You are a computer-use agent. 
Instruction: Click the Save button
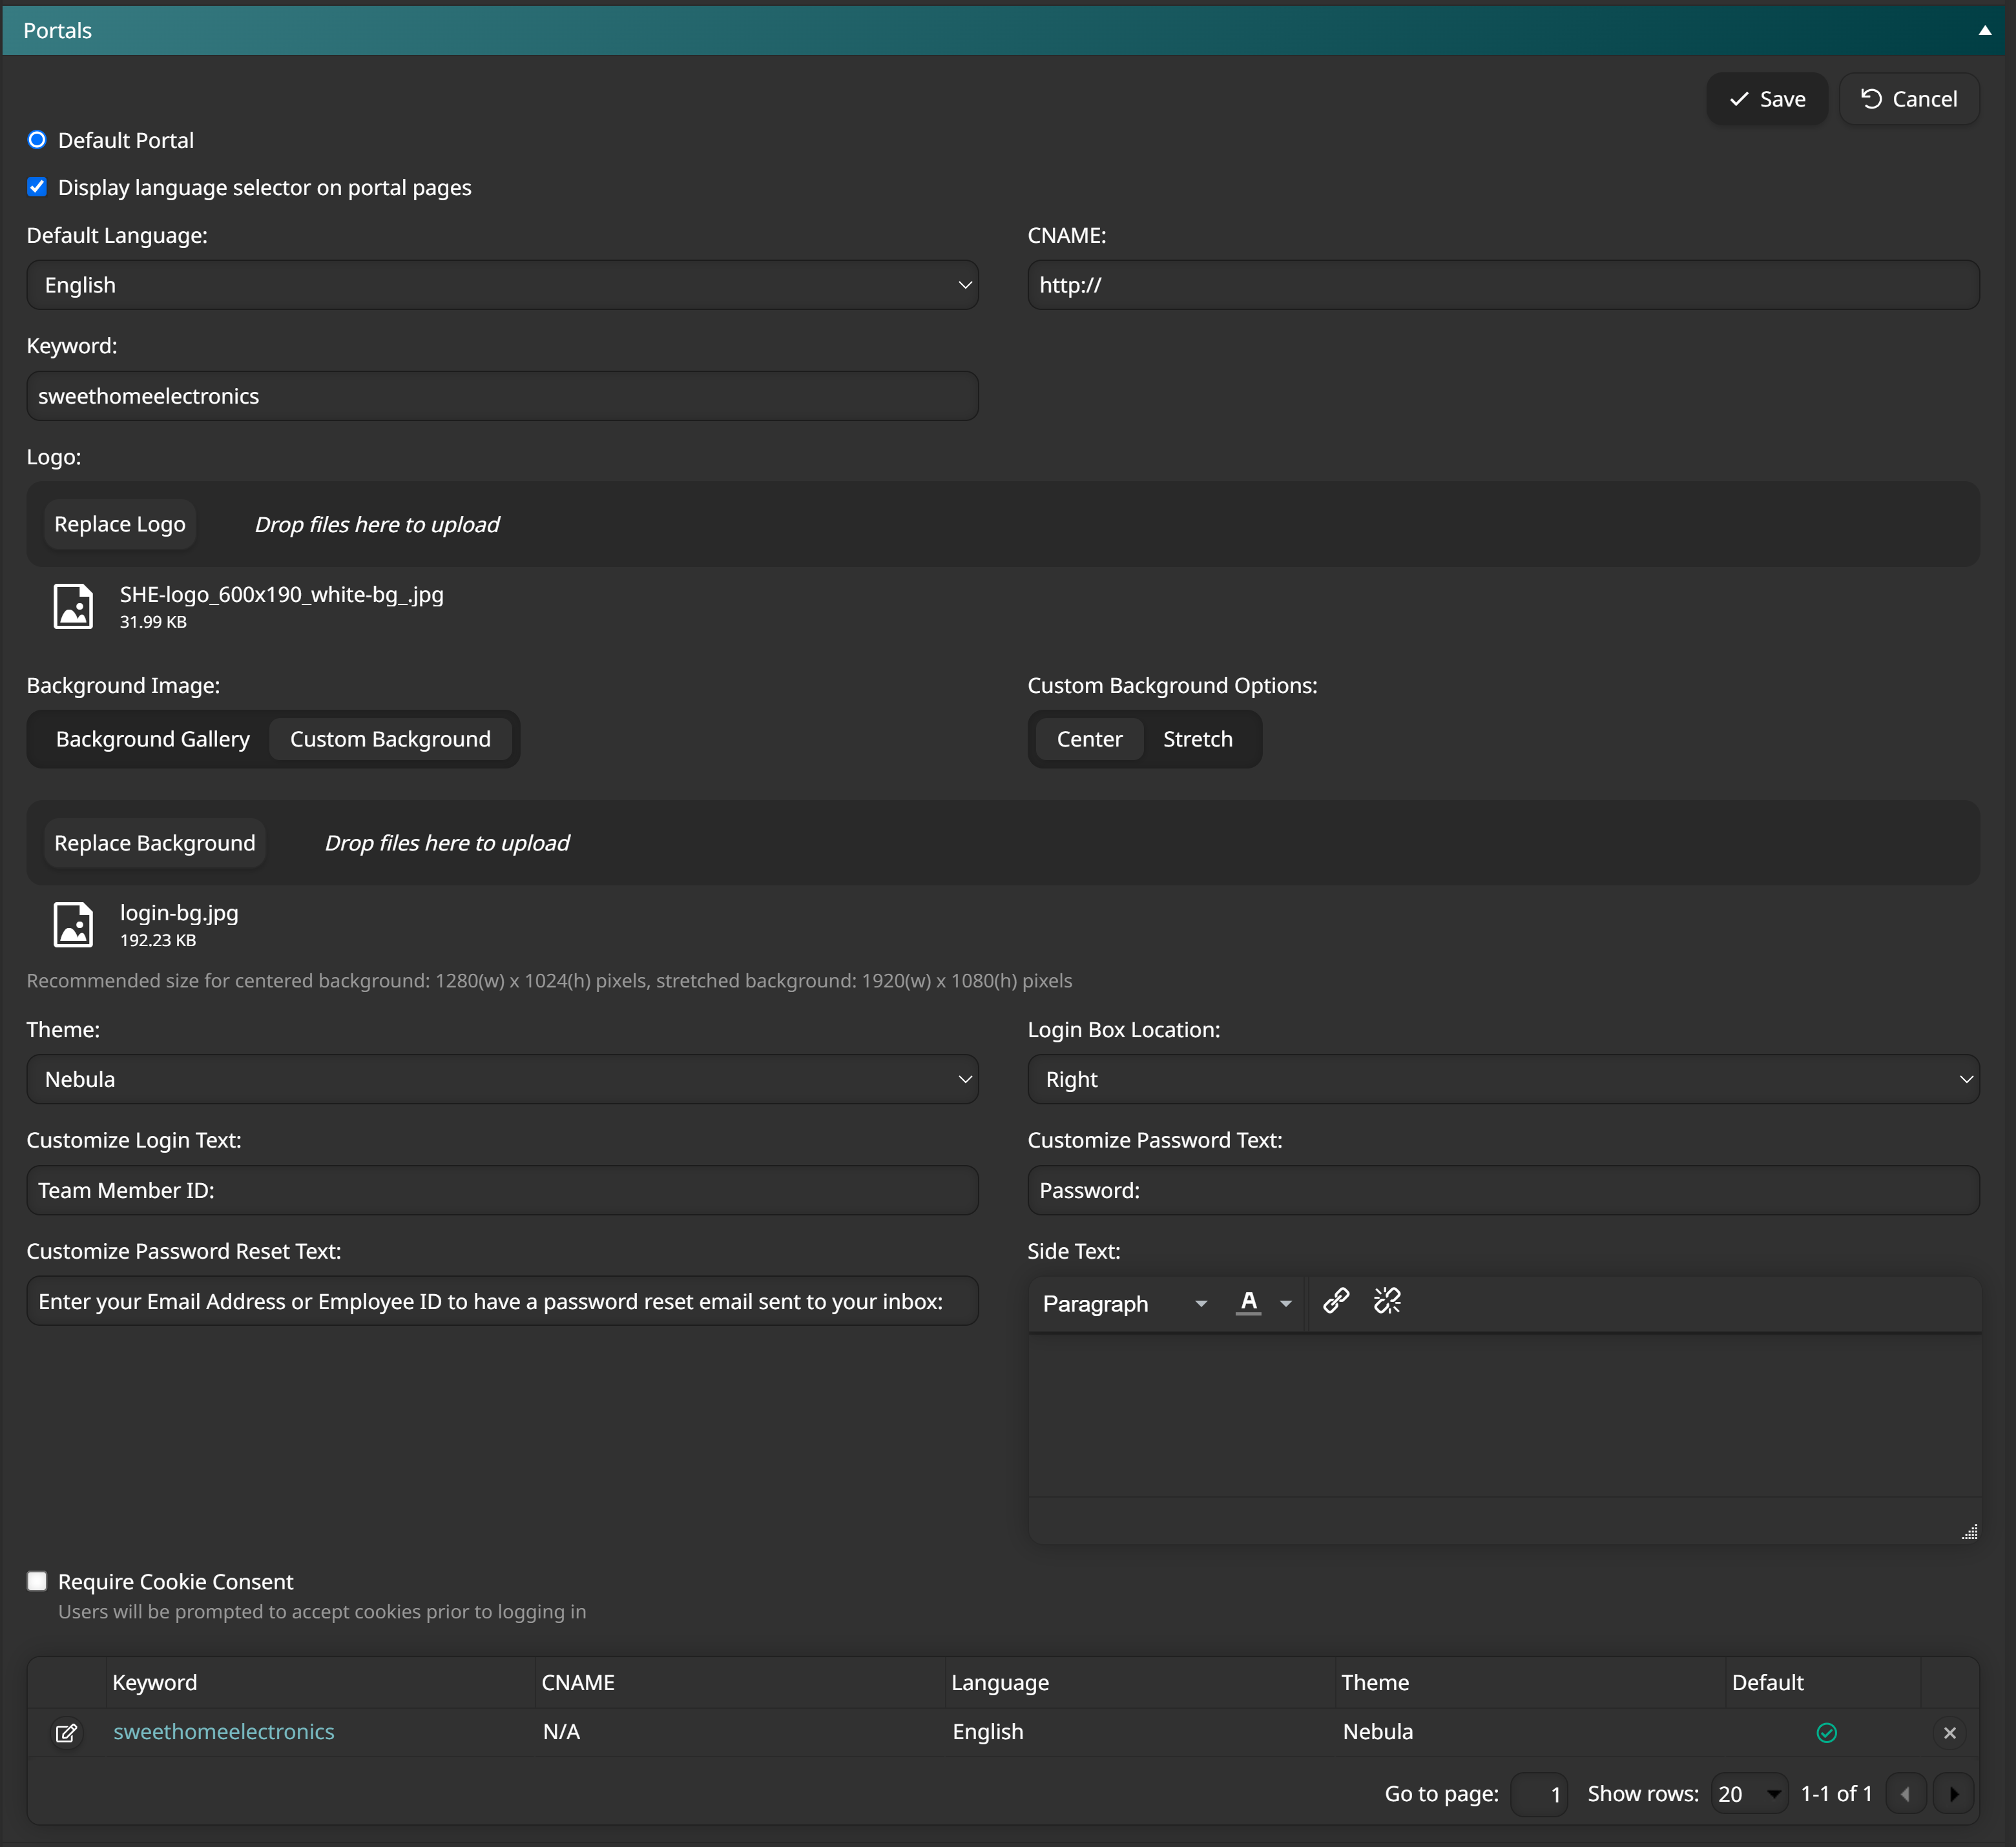pos(1767,99)
